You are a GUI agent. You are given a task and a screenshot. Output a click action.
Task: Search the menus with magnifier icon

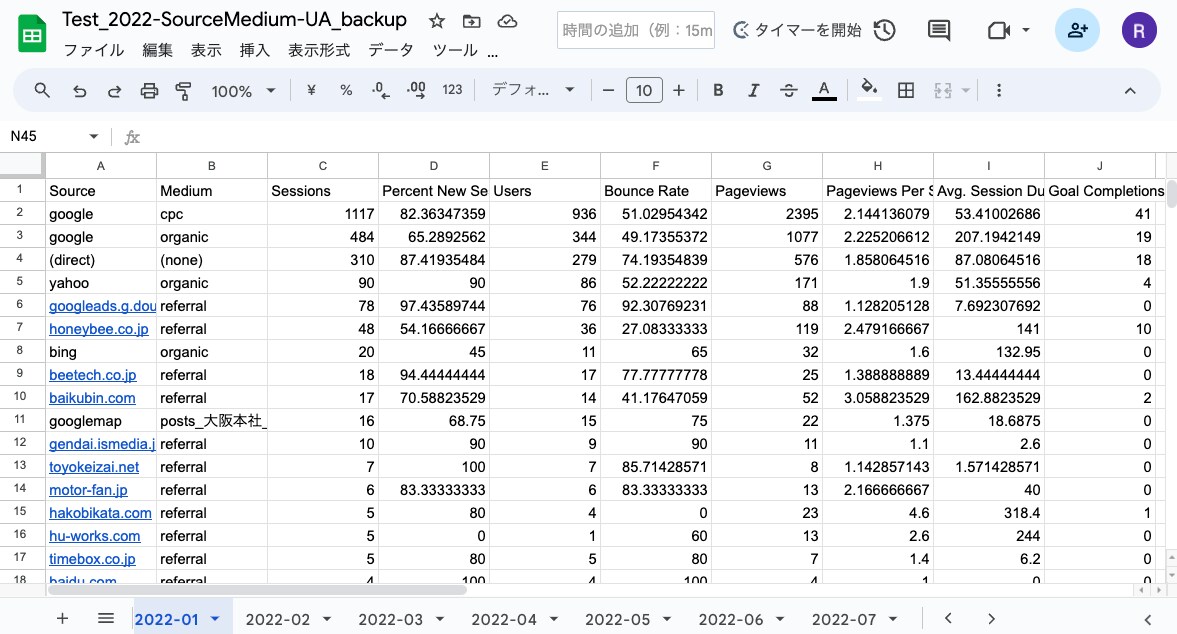[x=42, y=90]
